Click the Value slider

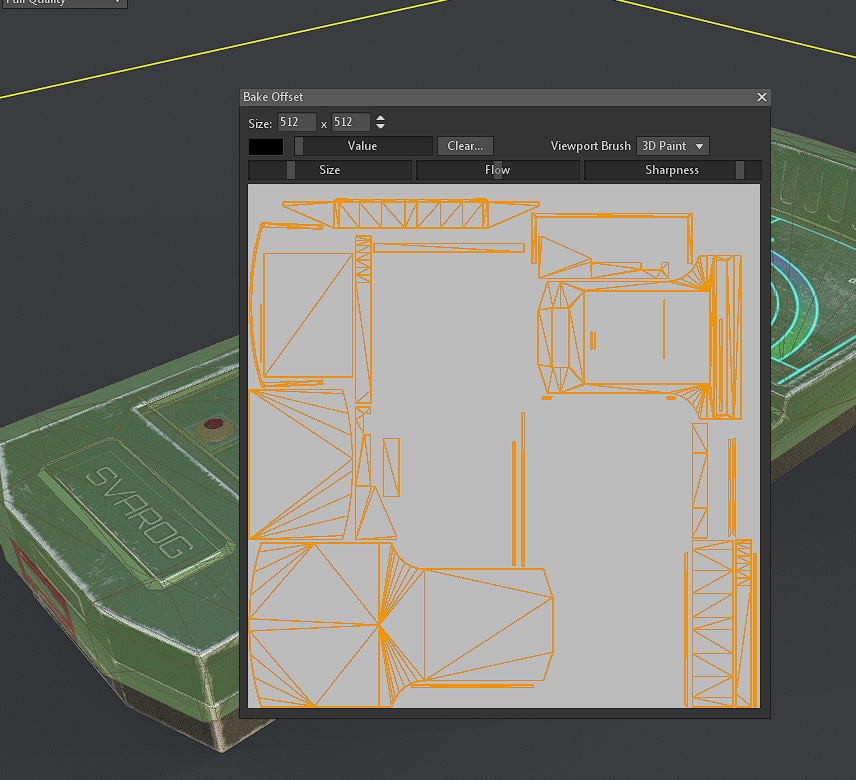pyautogui.click(x=363, y=146)
